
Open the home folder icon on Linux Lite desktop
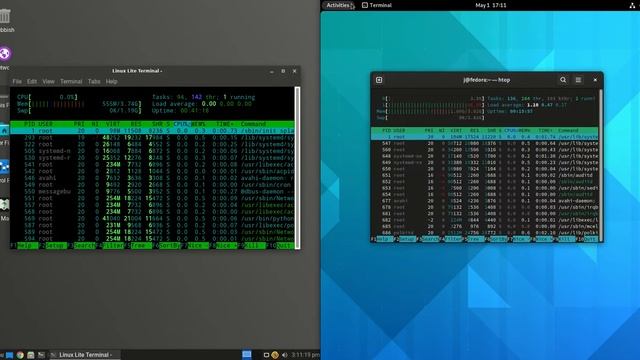pos(4,131)
